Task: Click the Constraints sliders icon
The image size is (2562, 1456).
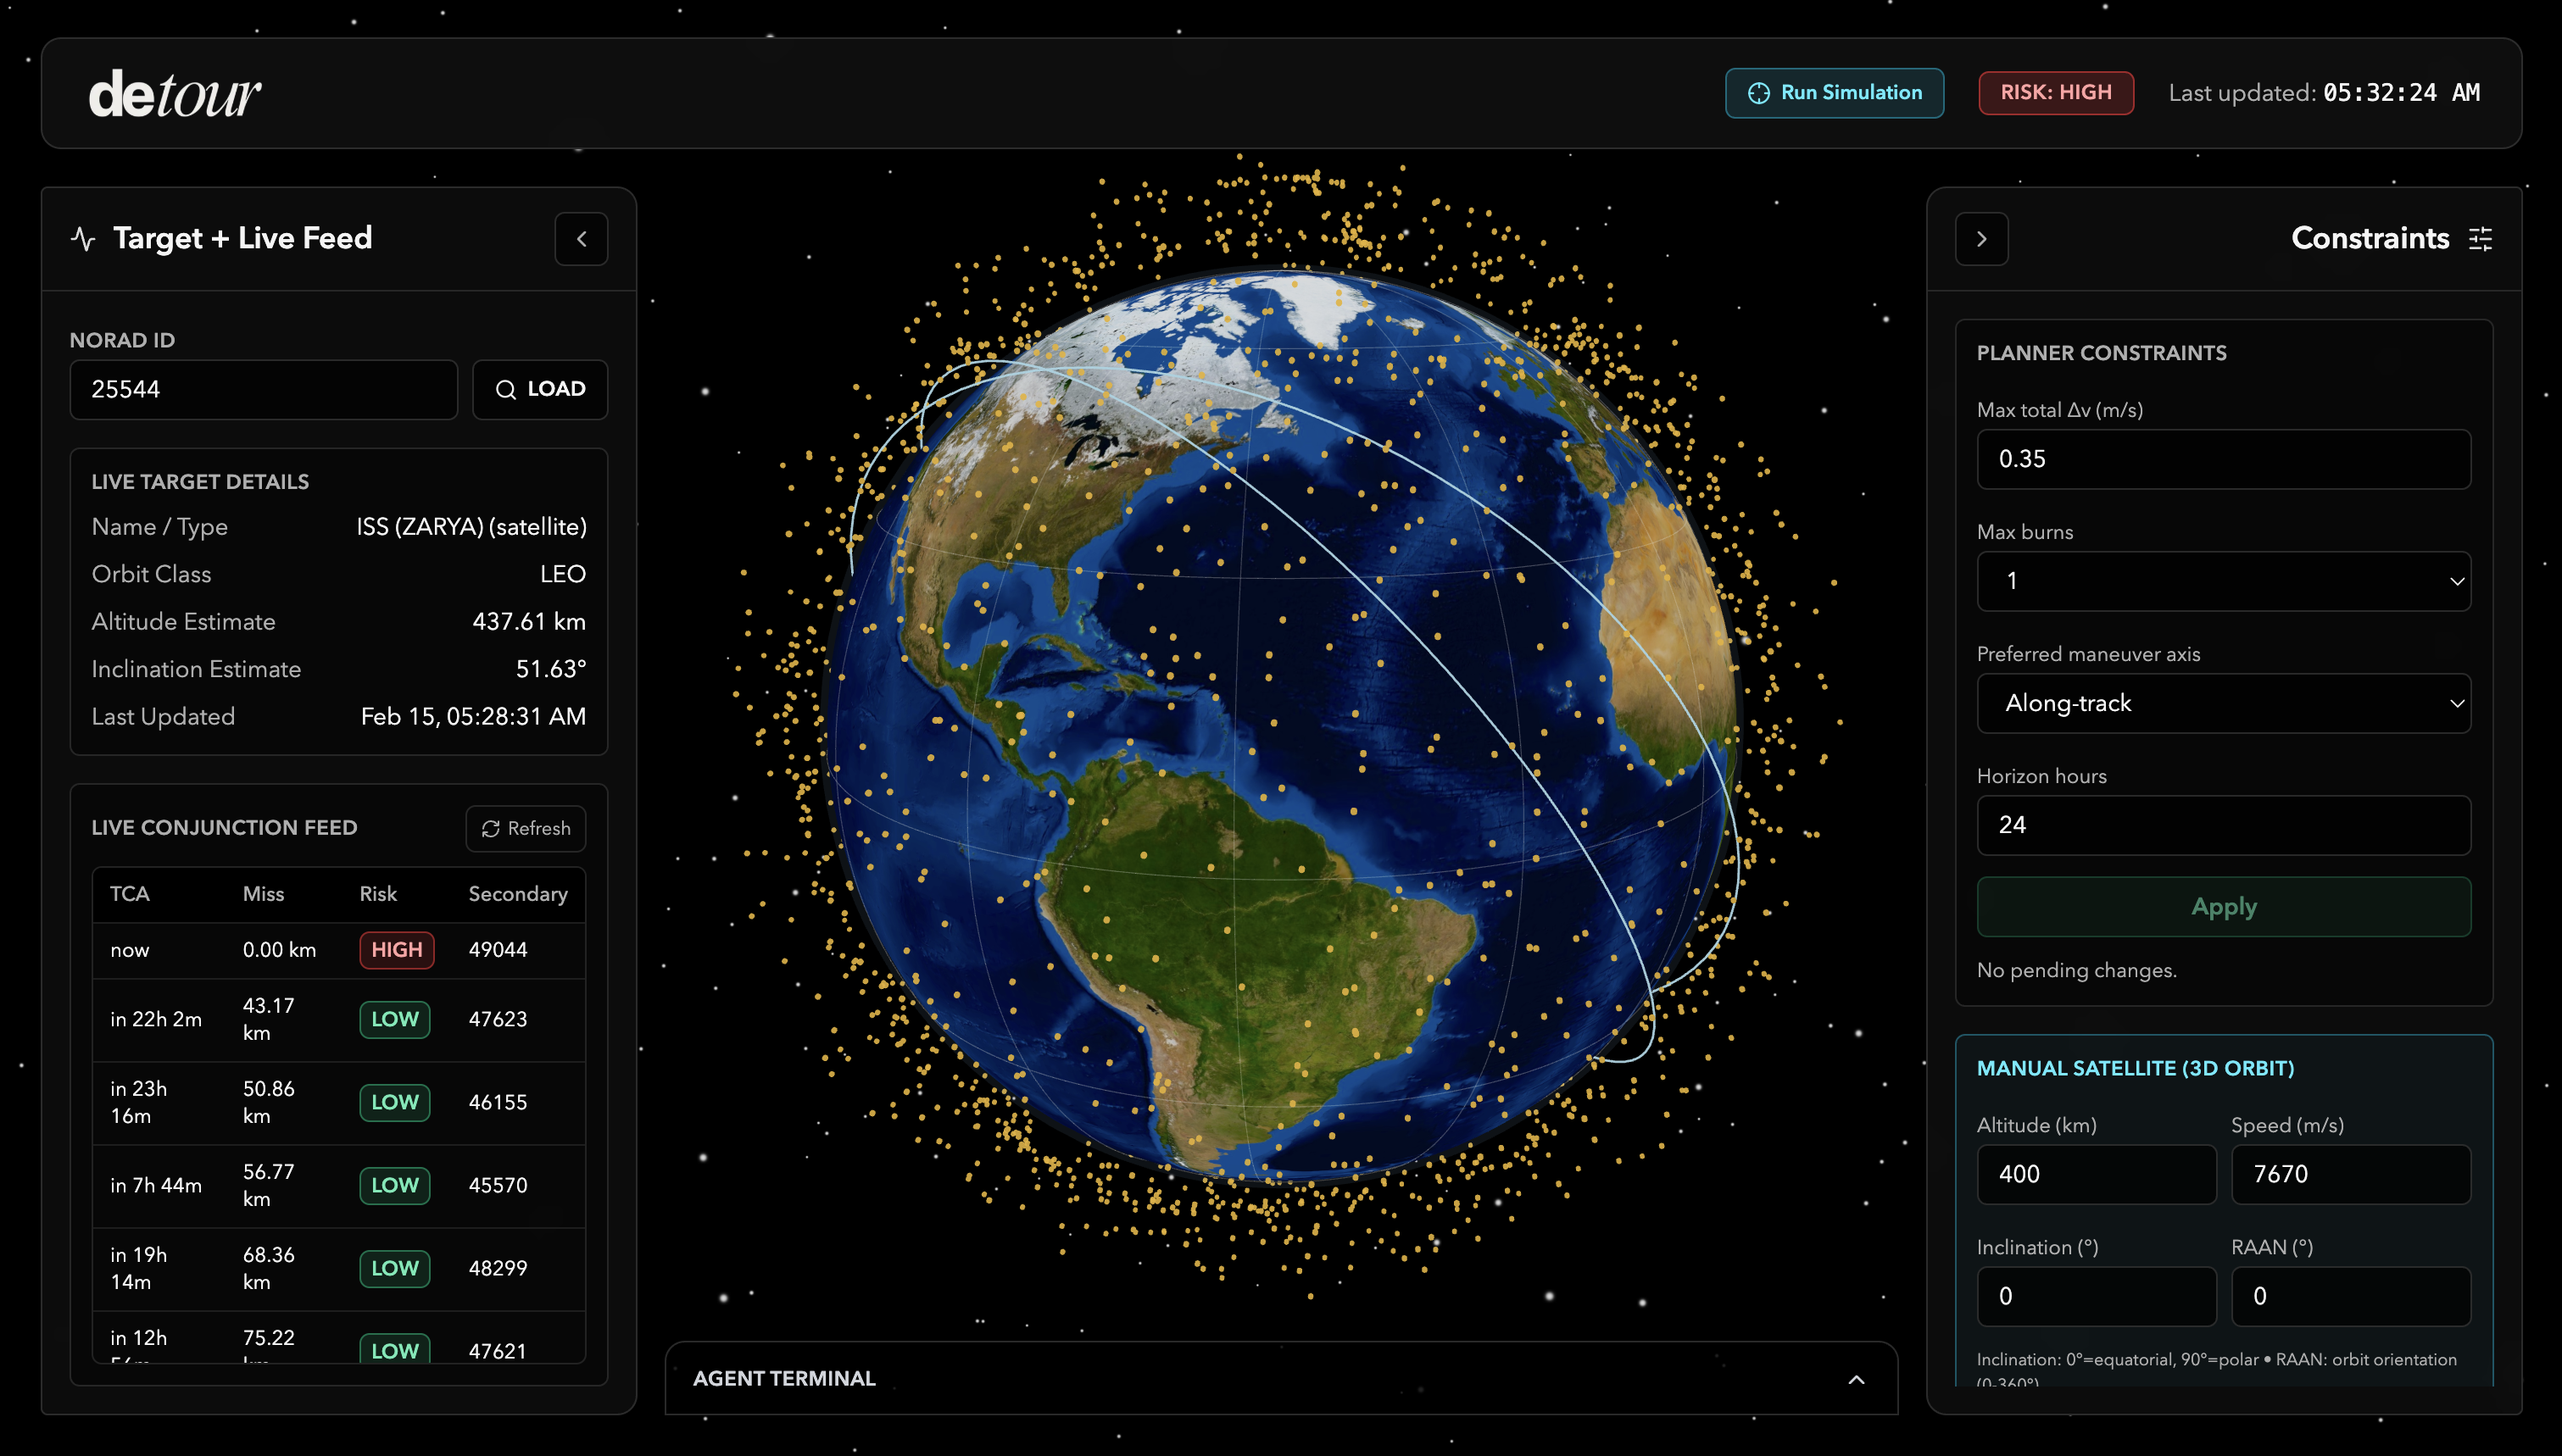Action: tap(2480, 239)
